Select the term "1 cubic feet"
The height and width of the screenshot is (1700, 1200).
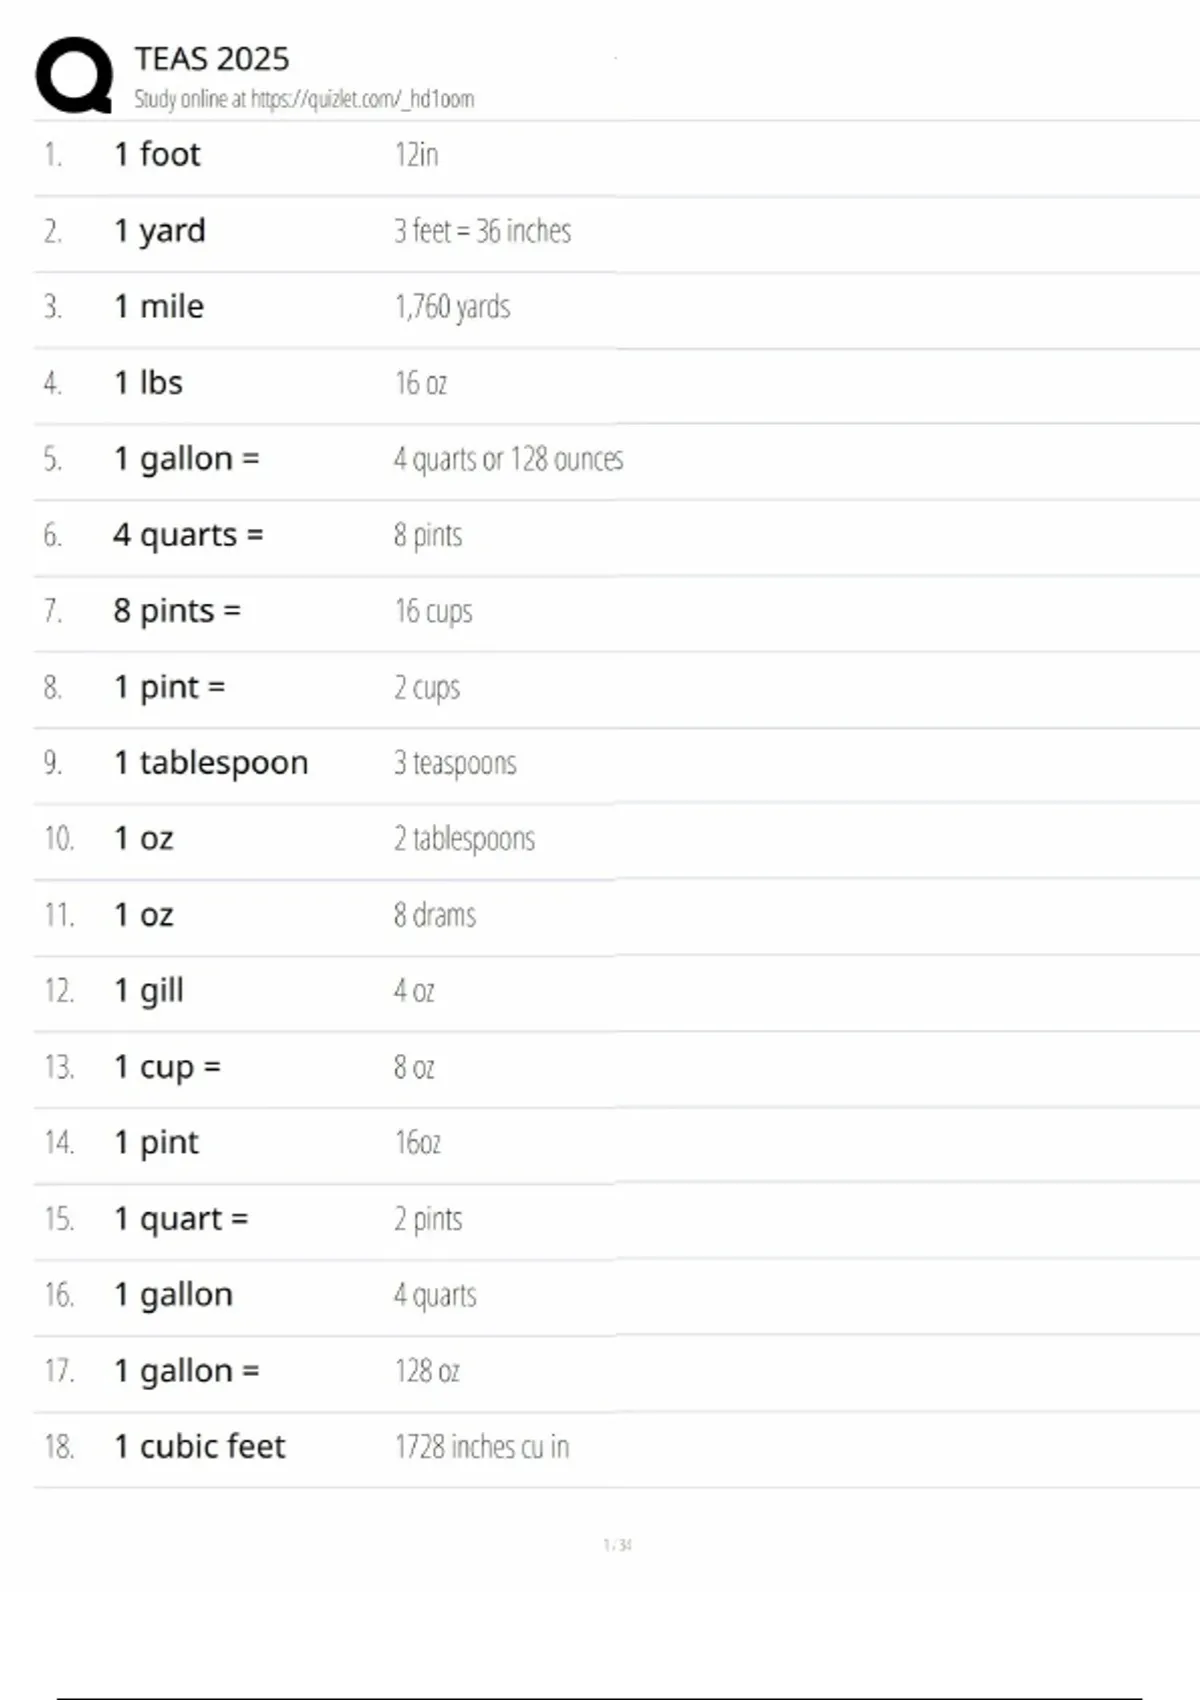[x=199, y=1447]
